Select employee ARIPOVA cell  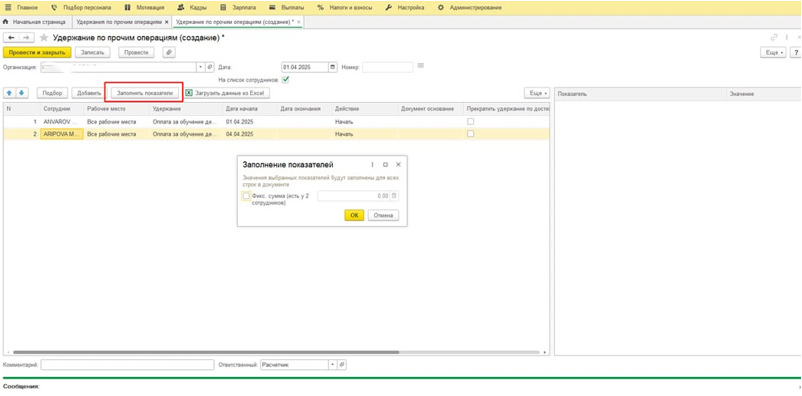pyautogui.click(x=61, y=134)
